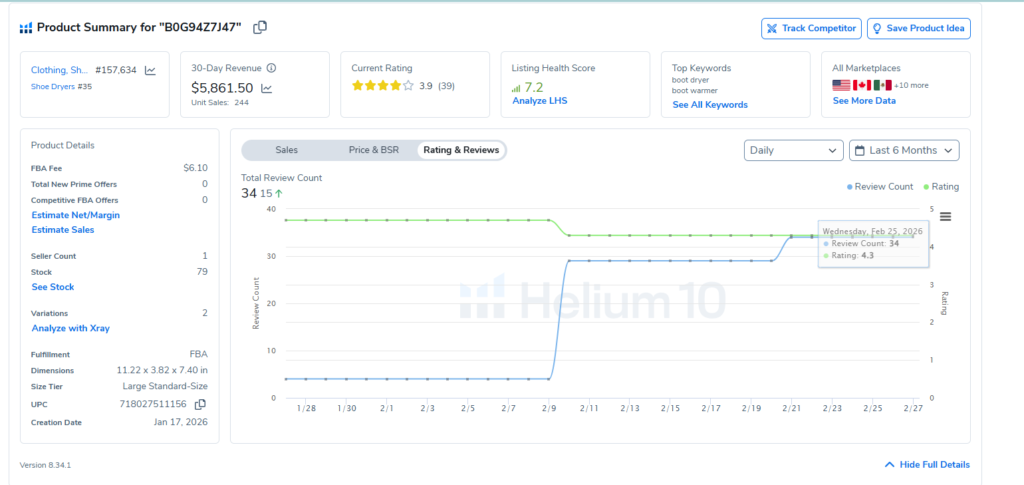1024x485 pixels.
Task: Click the Canada flag marketplace icon
Action: tap(861, 85)
